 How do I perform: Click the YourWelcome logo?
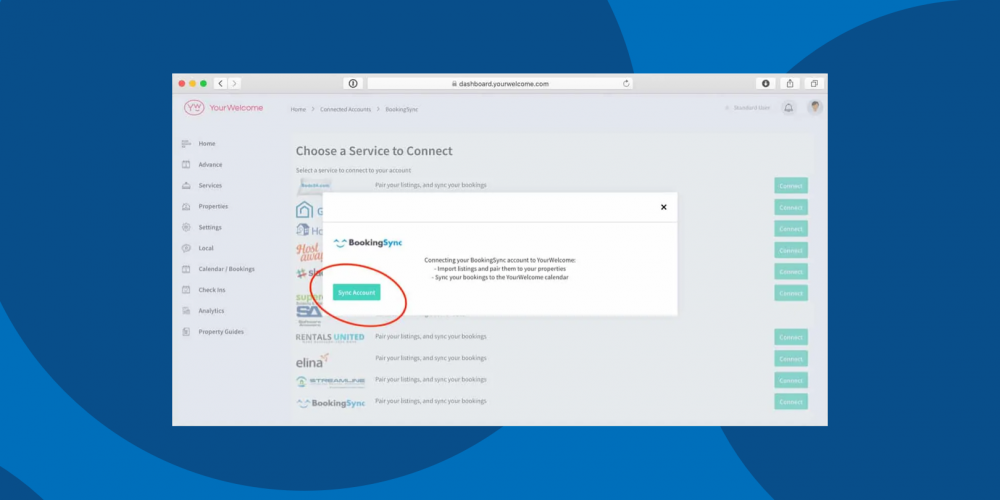tap(224, 108)
